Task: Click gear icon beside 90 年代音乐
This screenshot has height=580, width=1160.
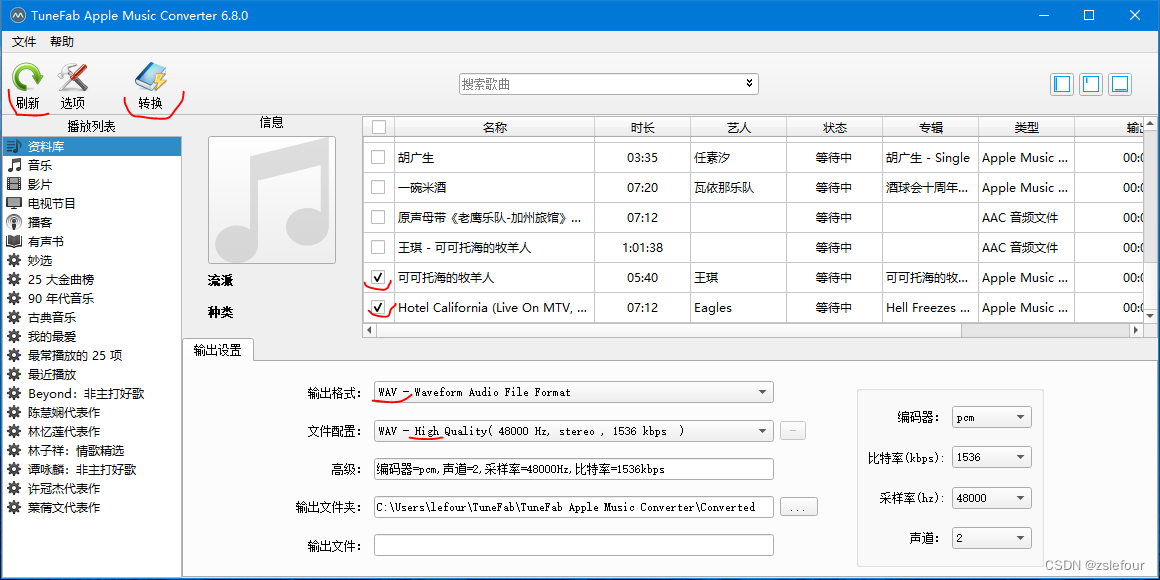Action: coord(13,298)
